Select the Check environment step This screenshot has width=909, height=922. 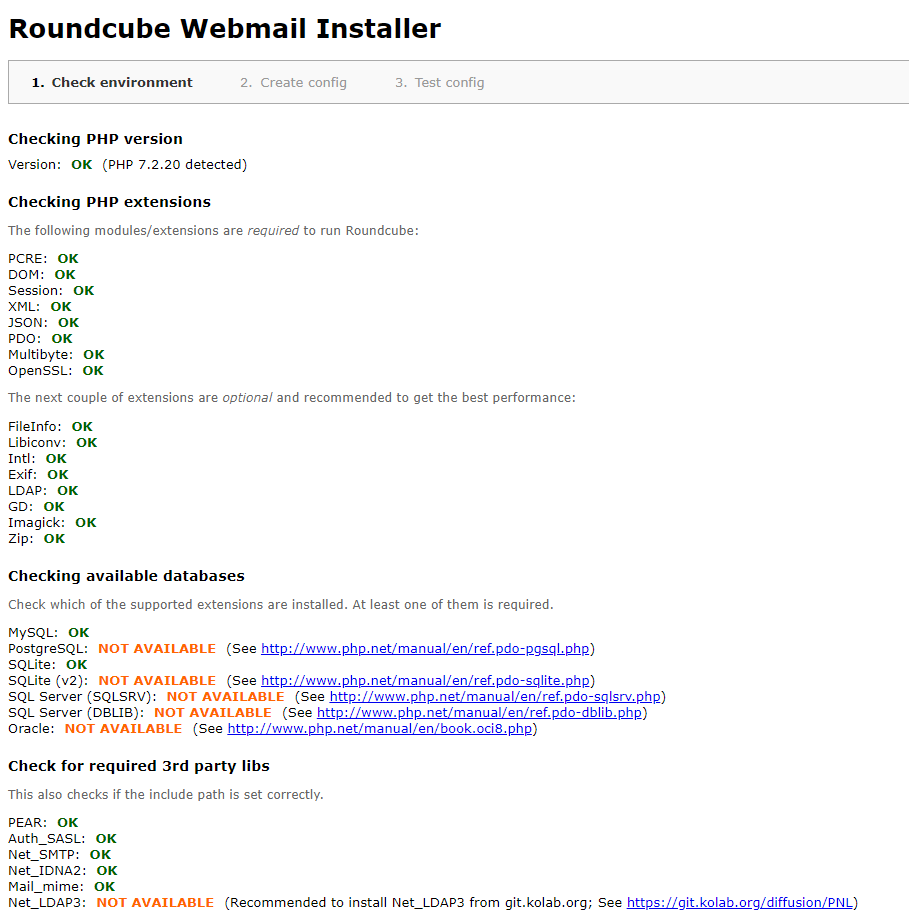(112, 82)
